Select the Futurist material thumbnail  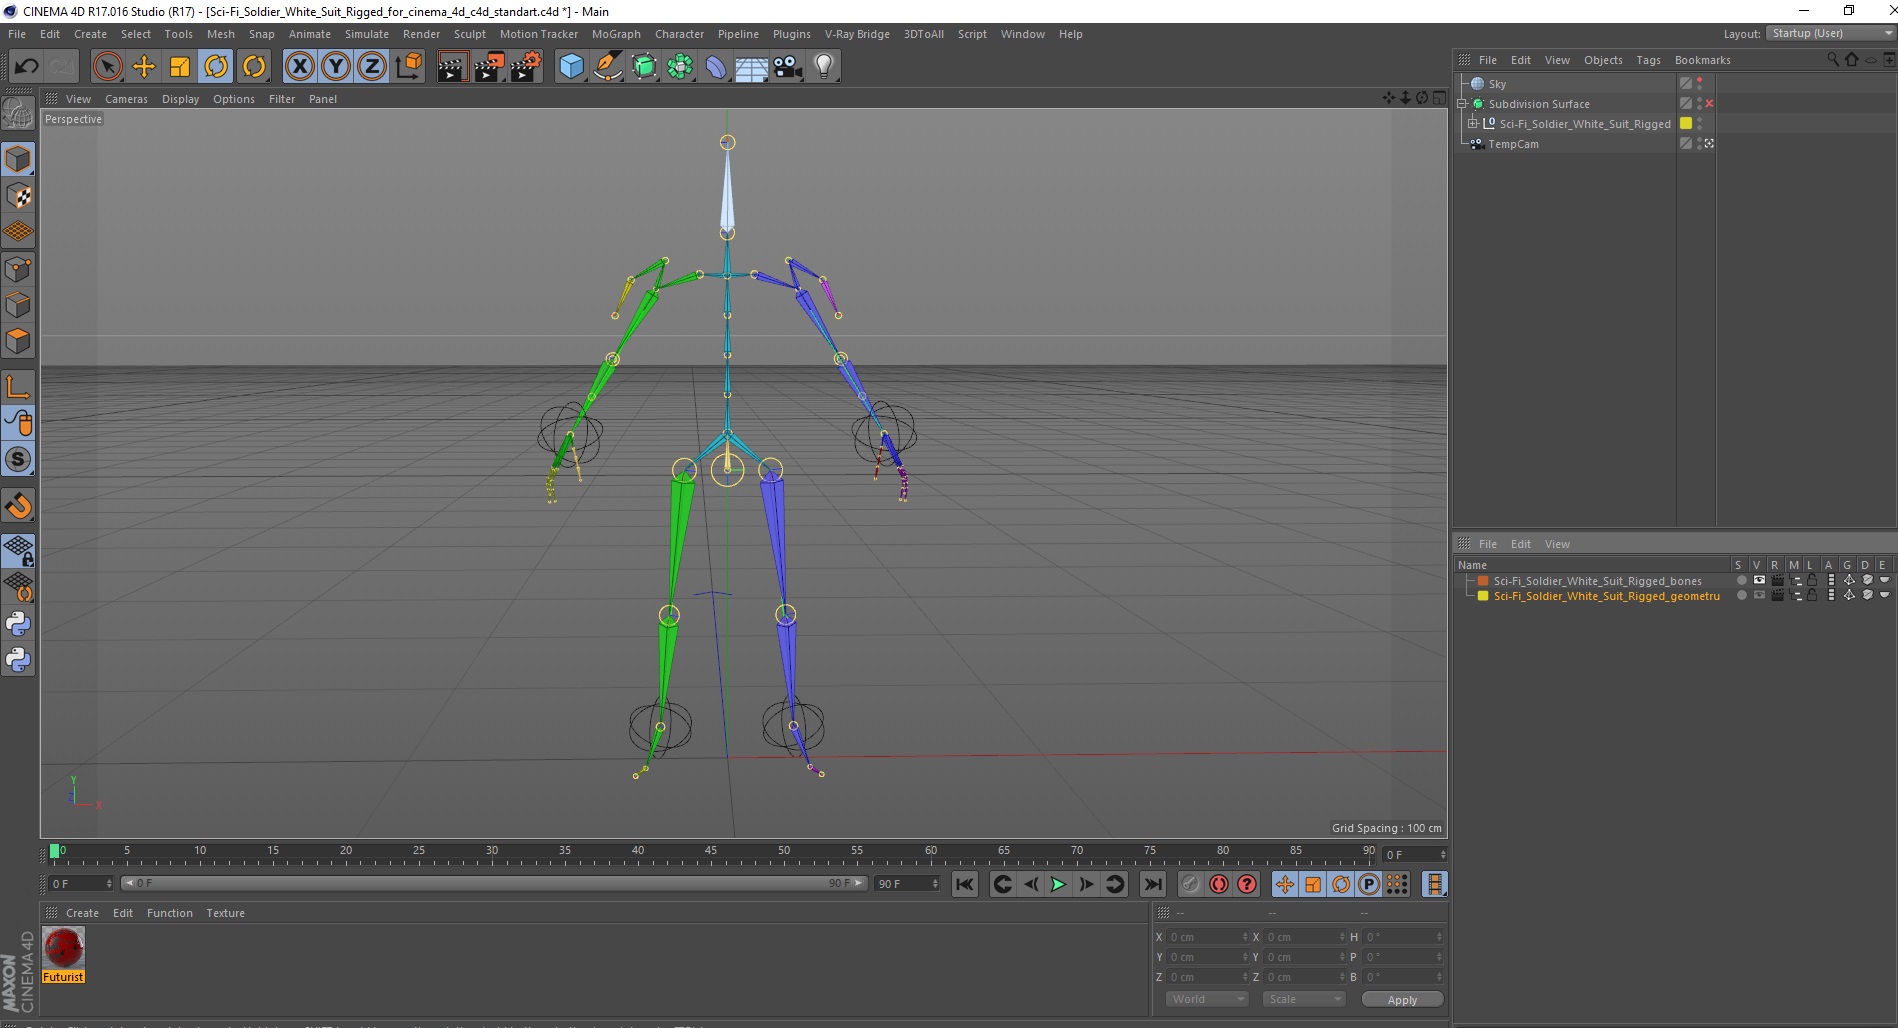pyautogui.click(x=63, y=948)
